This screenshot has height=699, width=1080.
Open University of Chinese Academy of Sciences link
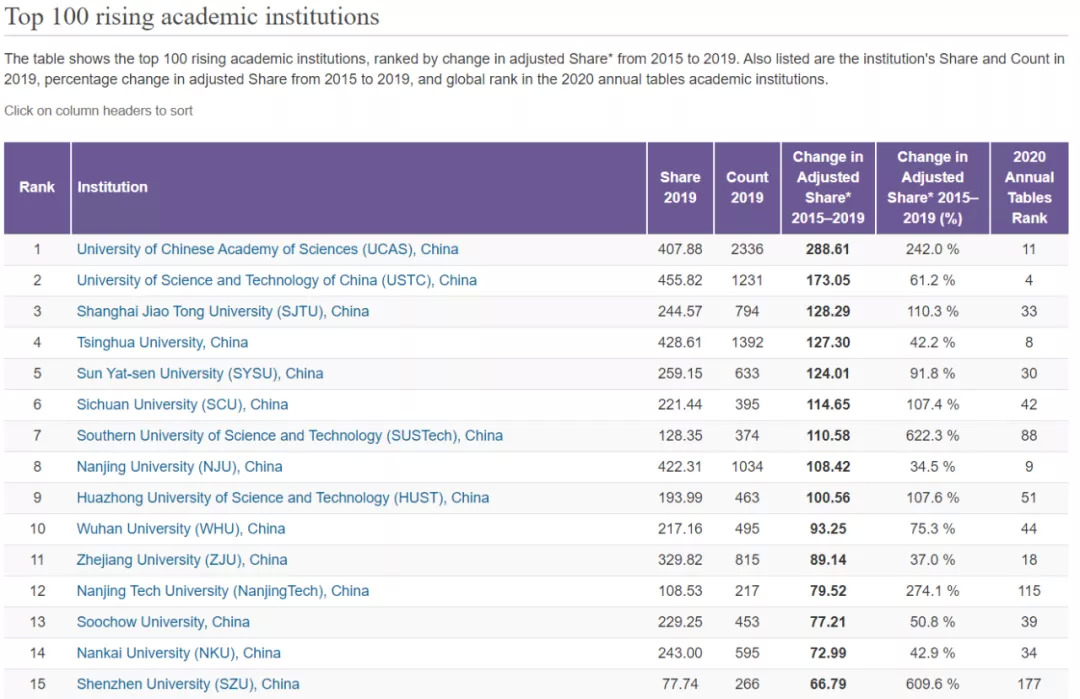(x=267, y=249)
